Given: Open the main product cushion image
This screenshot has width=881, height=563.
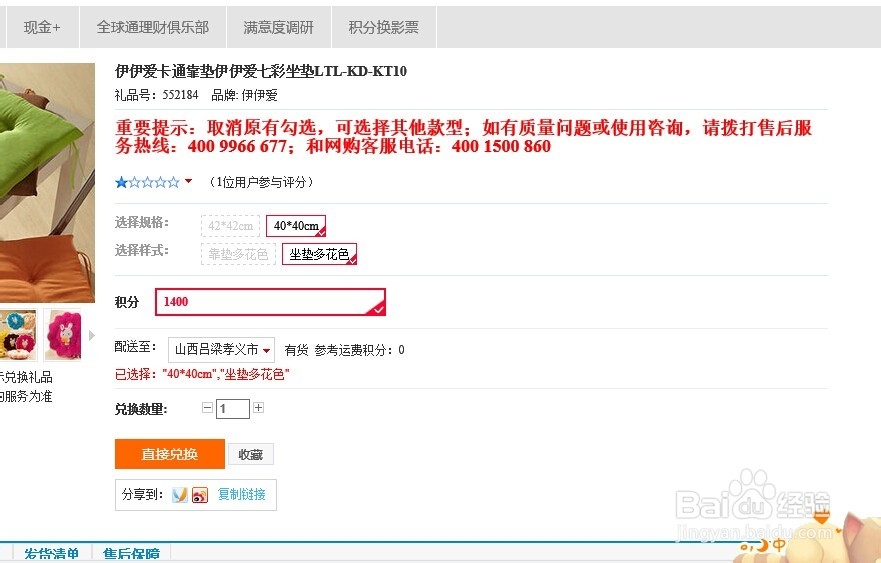Looking at the screenshot, I should click(47, 183).
